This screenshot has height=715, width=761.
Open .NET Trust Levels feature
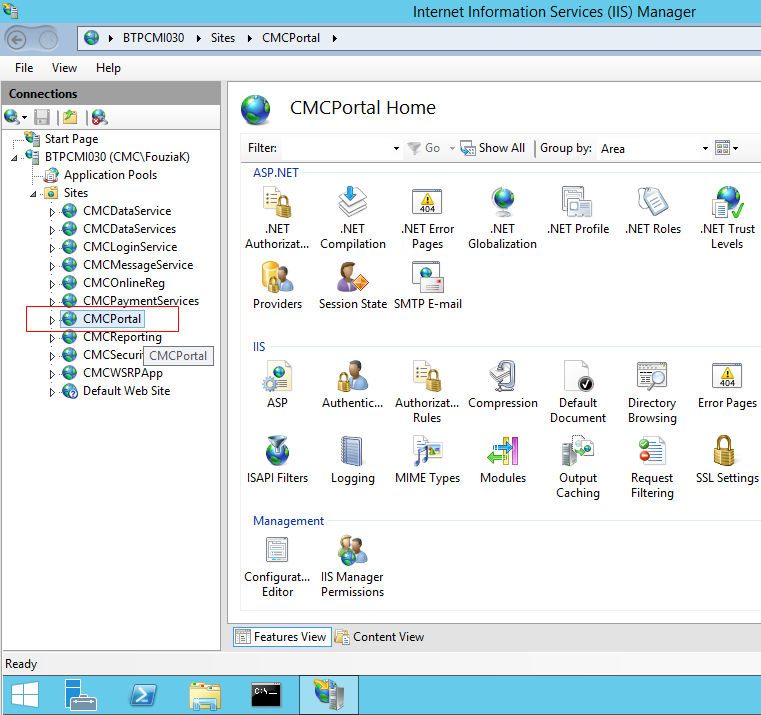[x=727, y=218]
